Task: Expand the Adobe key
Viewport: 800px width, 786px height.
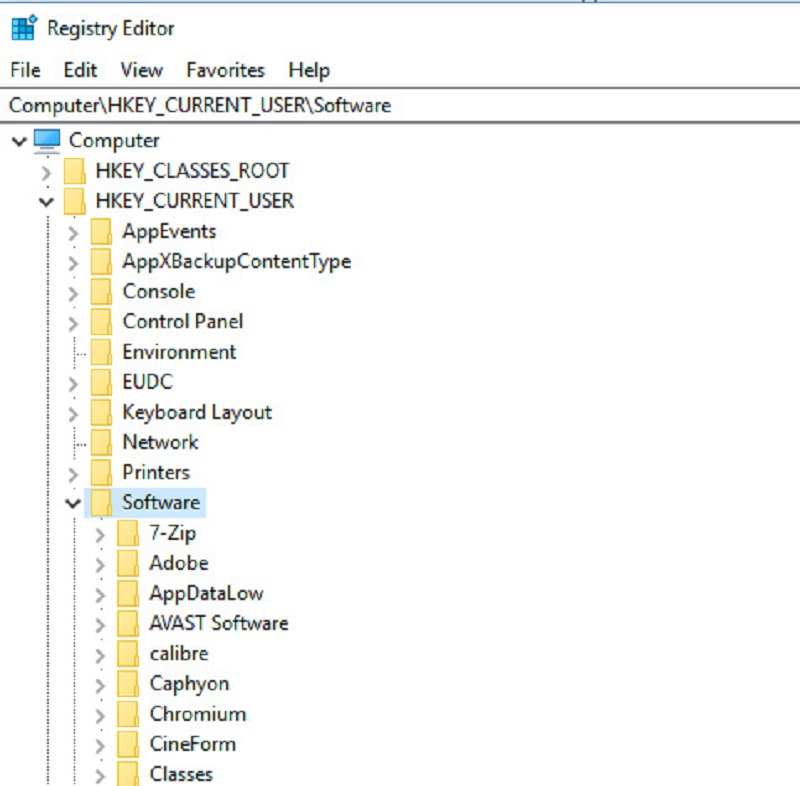Action: [100, 565]
